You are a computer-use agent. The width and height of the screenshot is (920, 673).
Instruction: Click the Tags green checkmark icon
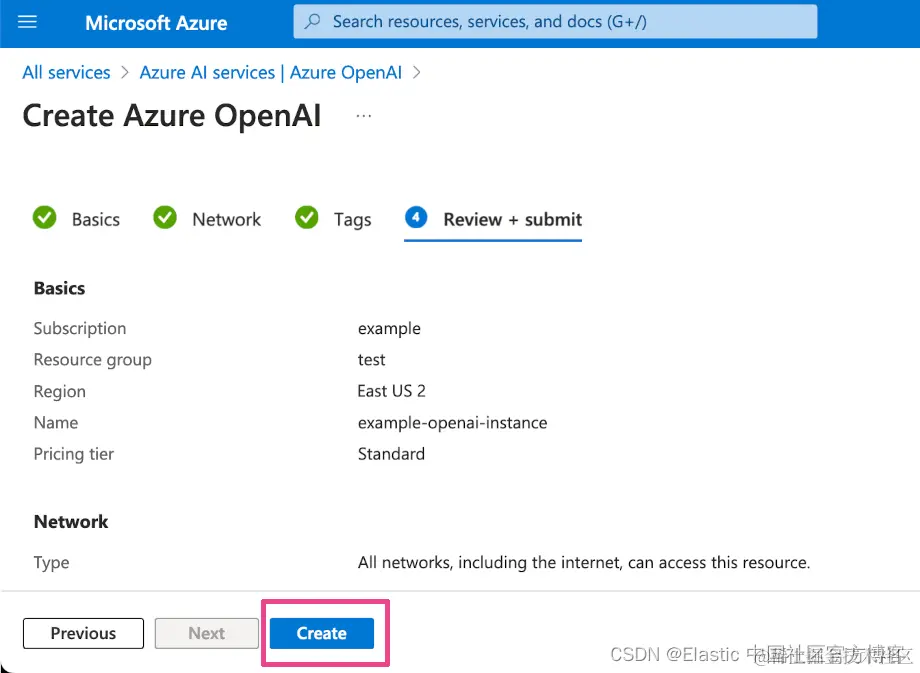point(307,218)
